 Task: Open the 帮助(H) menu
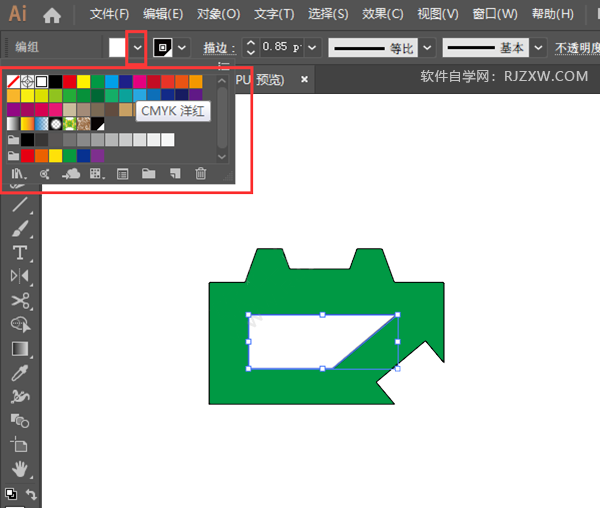click(553, 14)
